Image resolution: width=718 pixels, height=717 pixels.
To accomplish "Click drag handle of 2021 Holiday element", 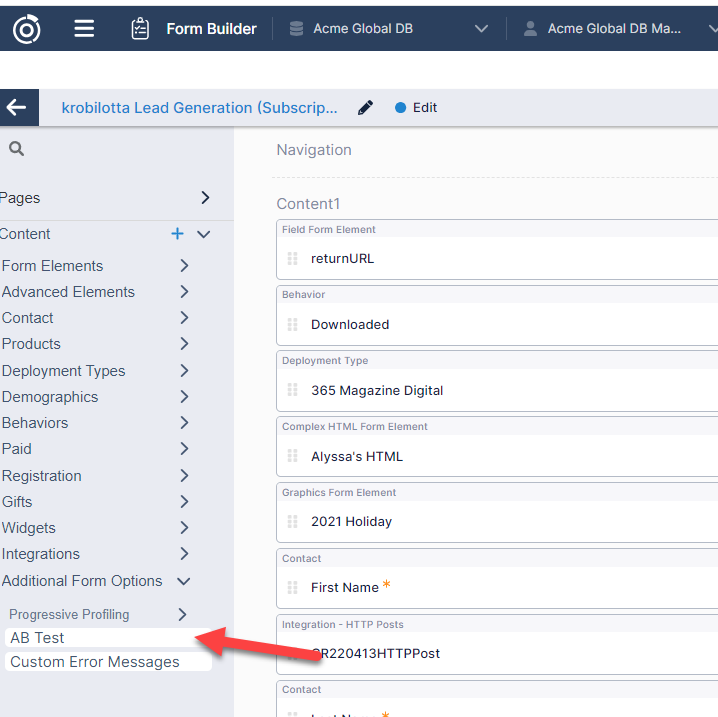I will point(293,521).
